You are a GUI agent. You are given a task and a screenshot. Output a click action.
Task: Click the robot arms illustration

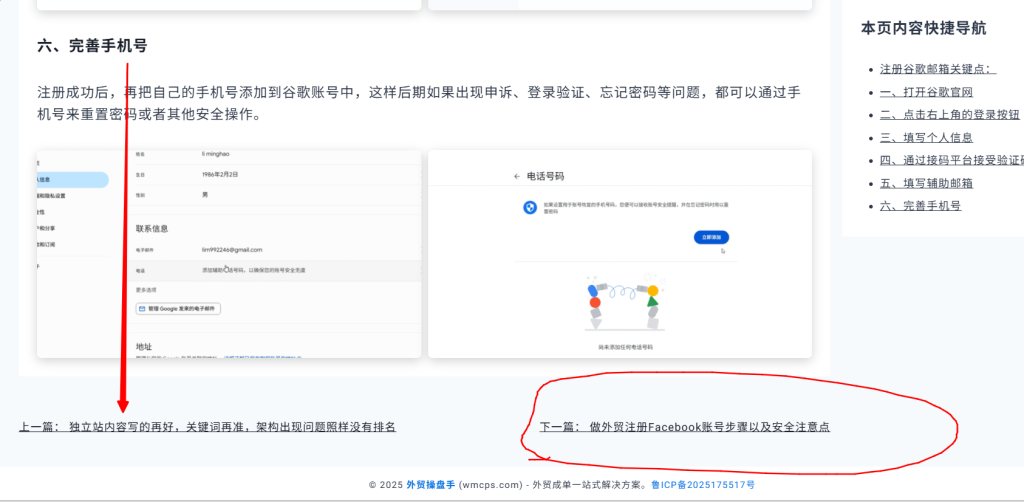(x=624, y=304)
